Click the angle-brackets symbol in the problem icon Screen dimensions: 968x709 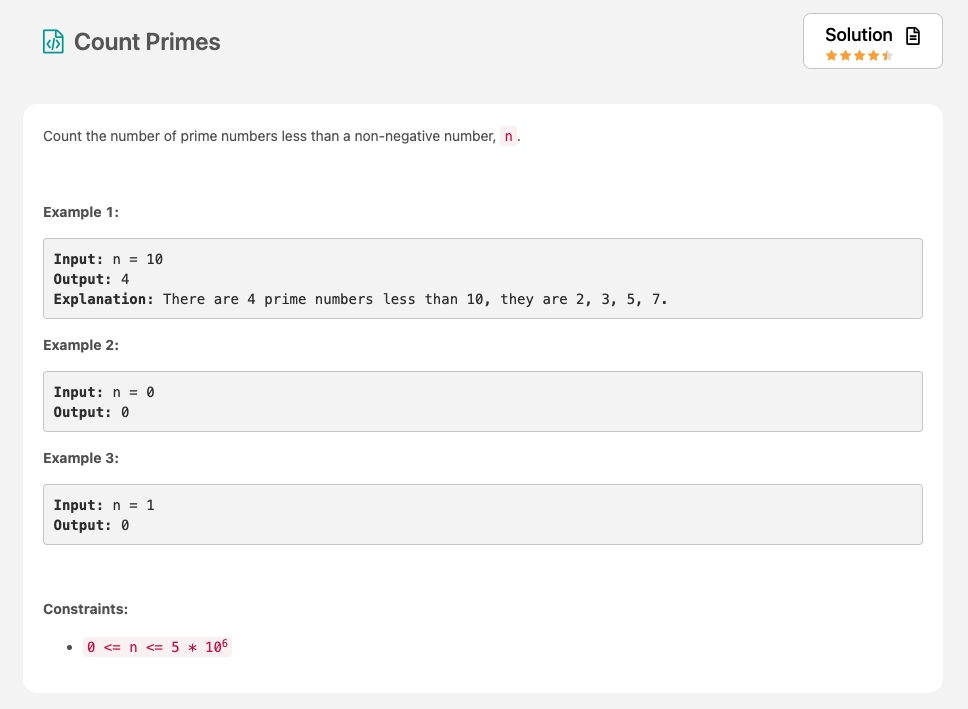(x=52, y=42)
